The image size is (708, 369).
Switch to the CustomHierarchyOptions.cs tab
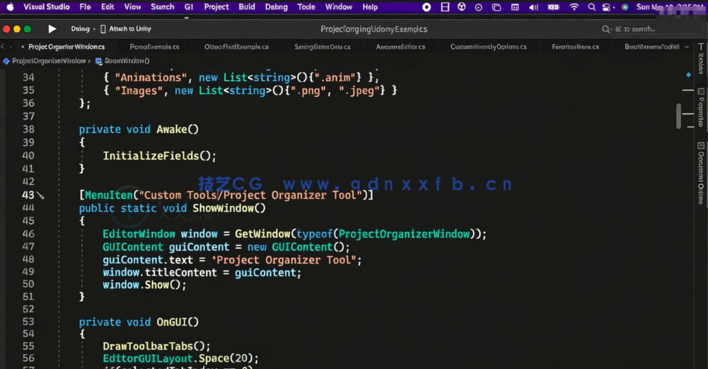488,47
